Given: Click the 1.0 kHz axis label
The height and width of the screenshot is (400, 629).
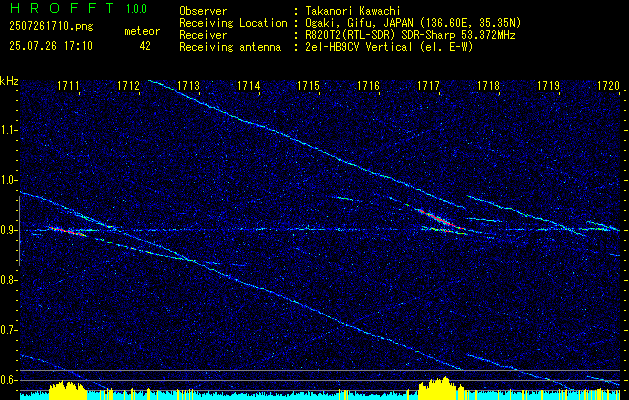Looking at the screenshot, I should (9, 180).
